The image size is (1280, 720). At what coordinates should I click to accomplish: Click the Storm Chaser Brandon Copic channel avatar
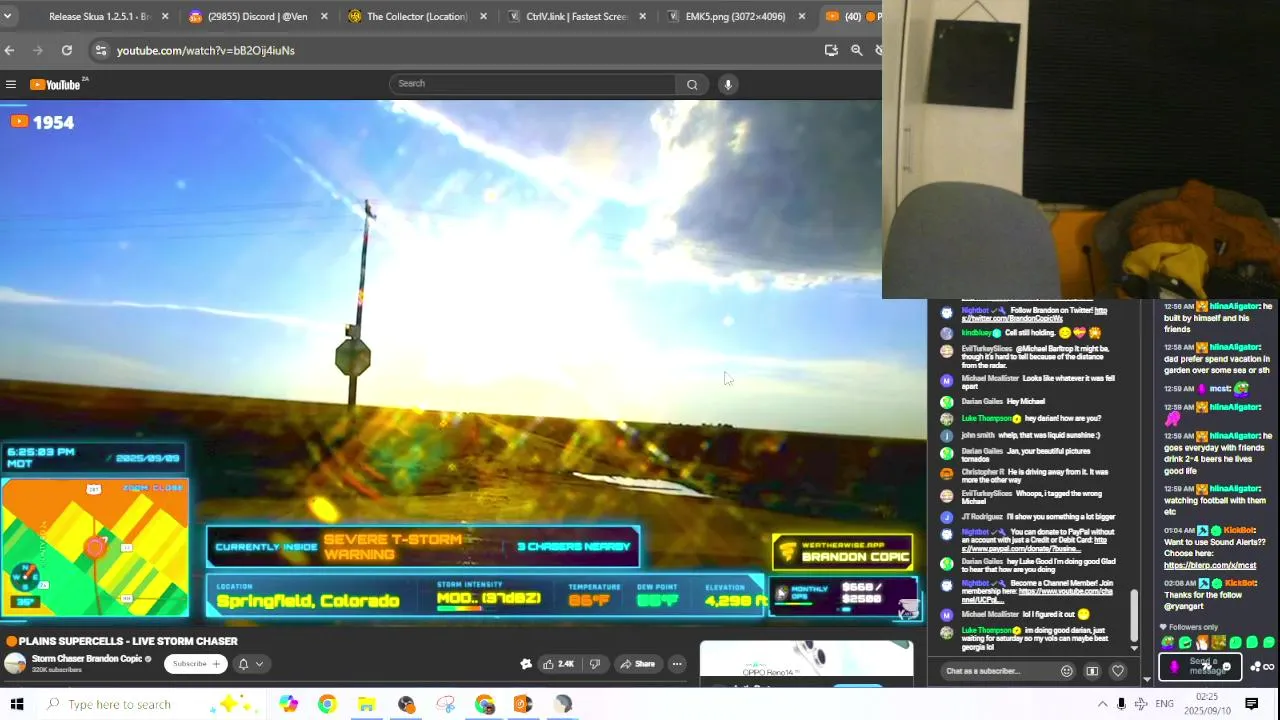pyautogui.click(x=15, y=664)
